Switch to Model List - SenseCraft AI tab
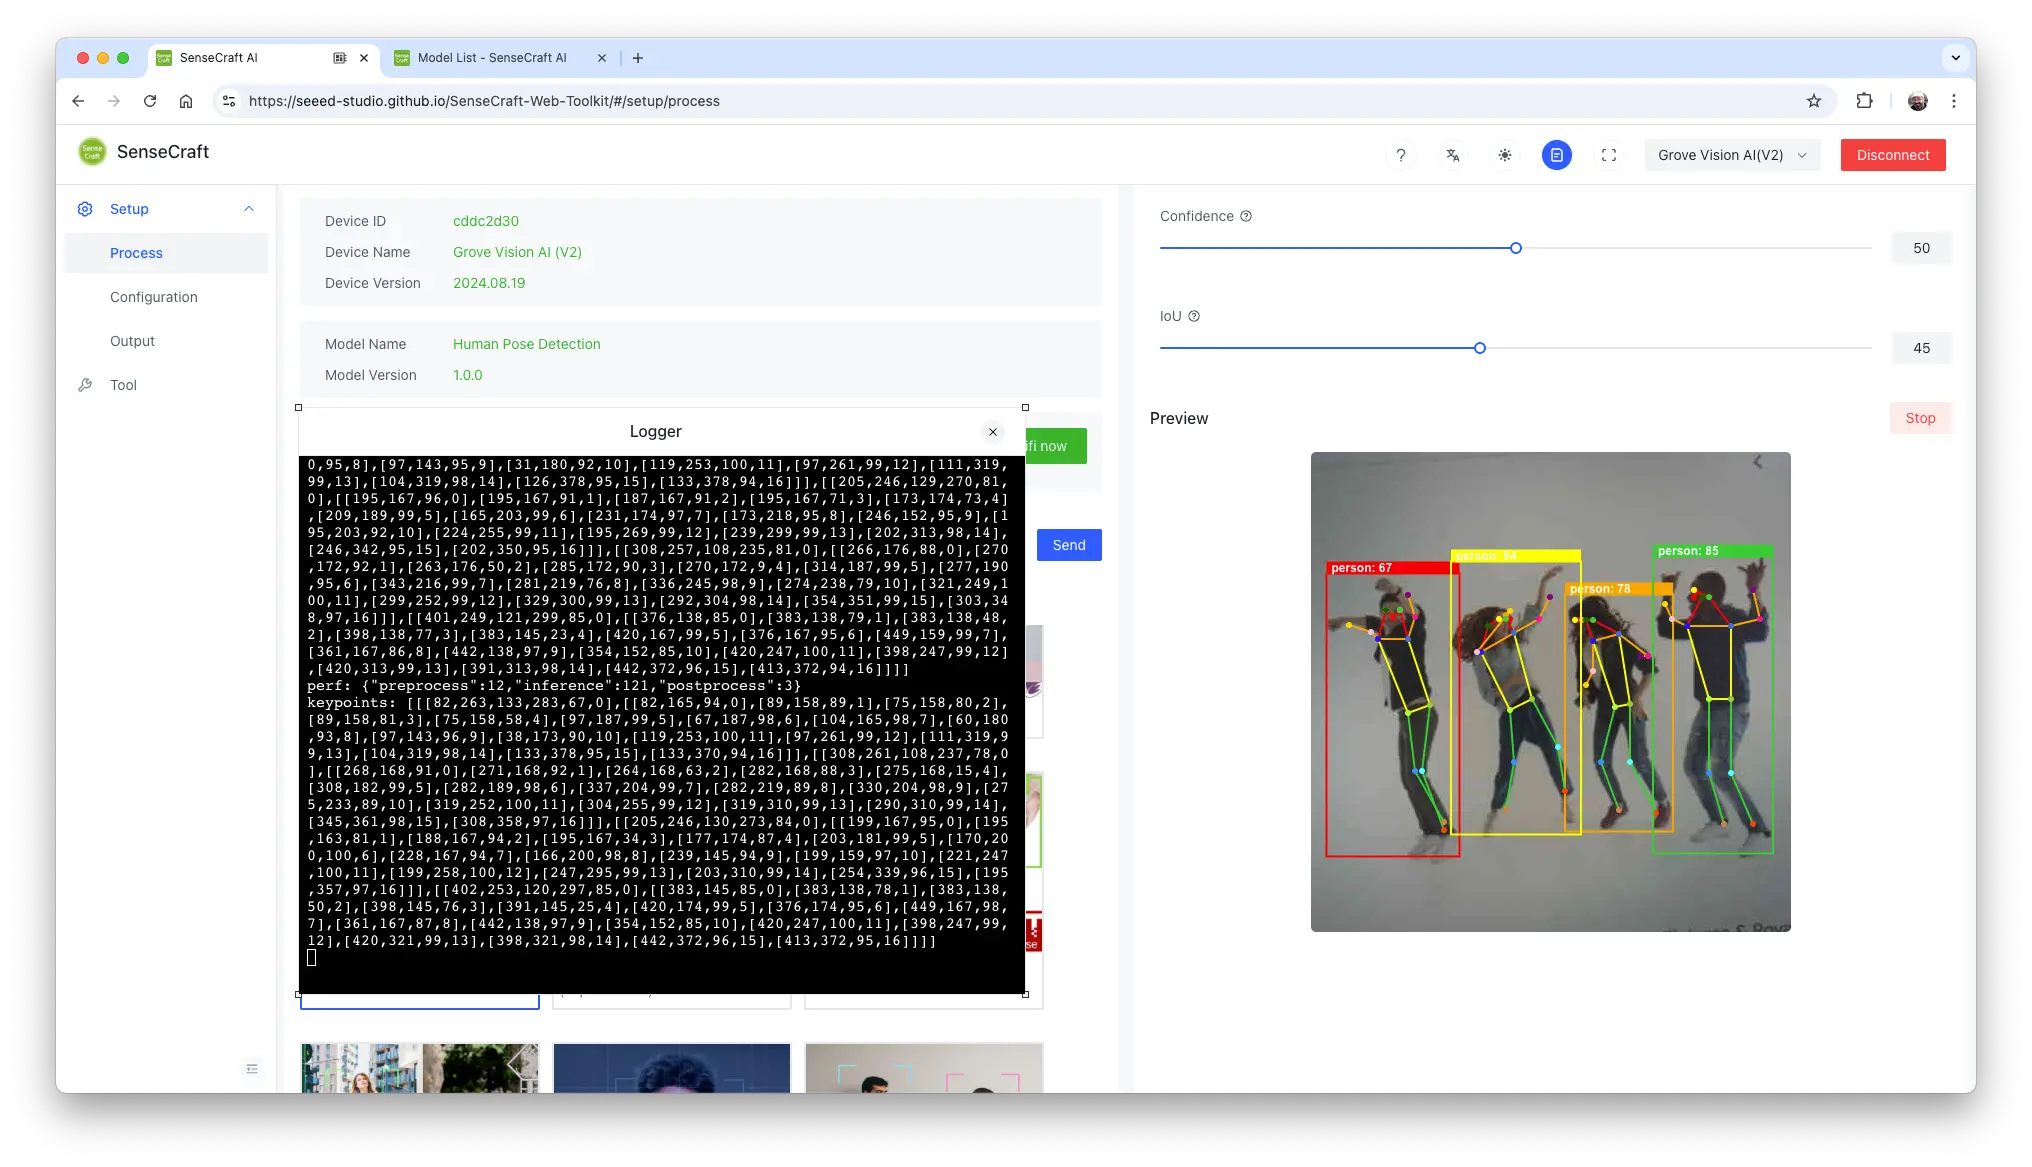2032x1167 pixels. click(x=491, y=58)
